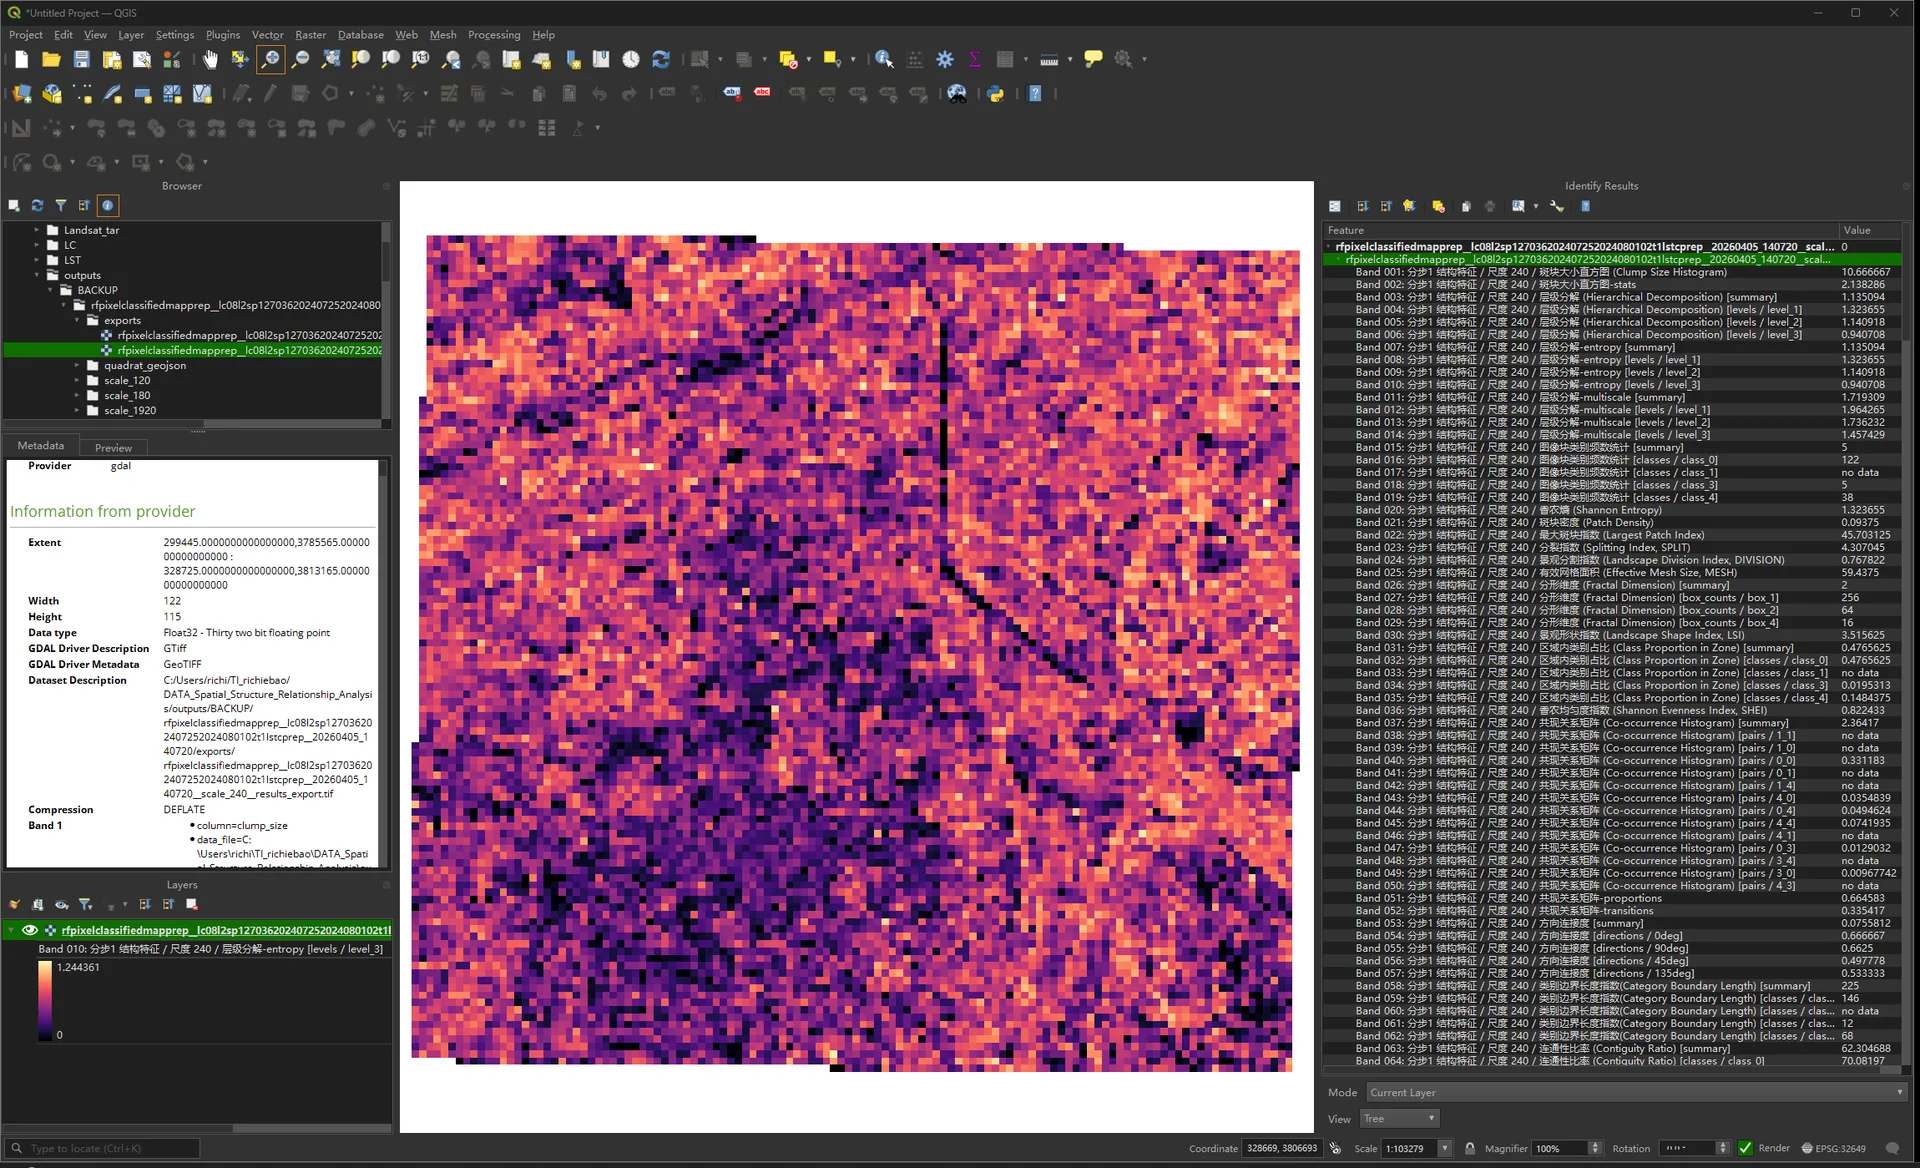
Task: Open the Scale dropdown arrow
Action: pos(1444,1148)
